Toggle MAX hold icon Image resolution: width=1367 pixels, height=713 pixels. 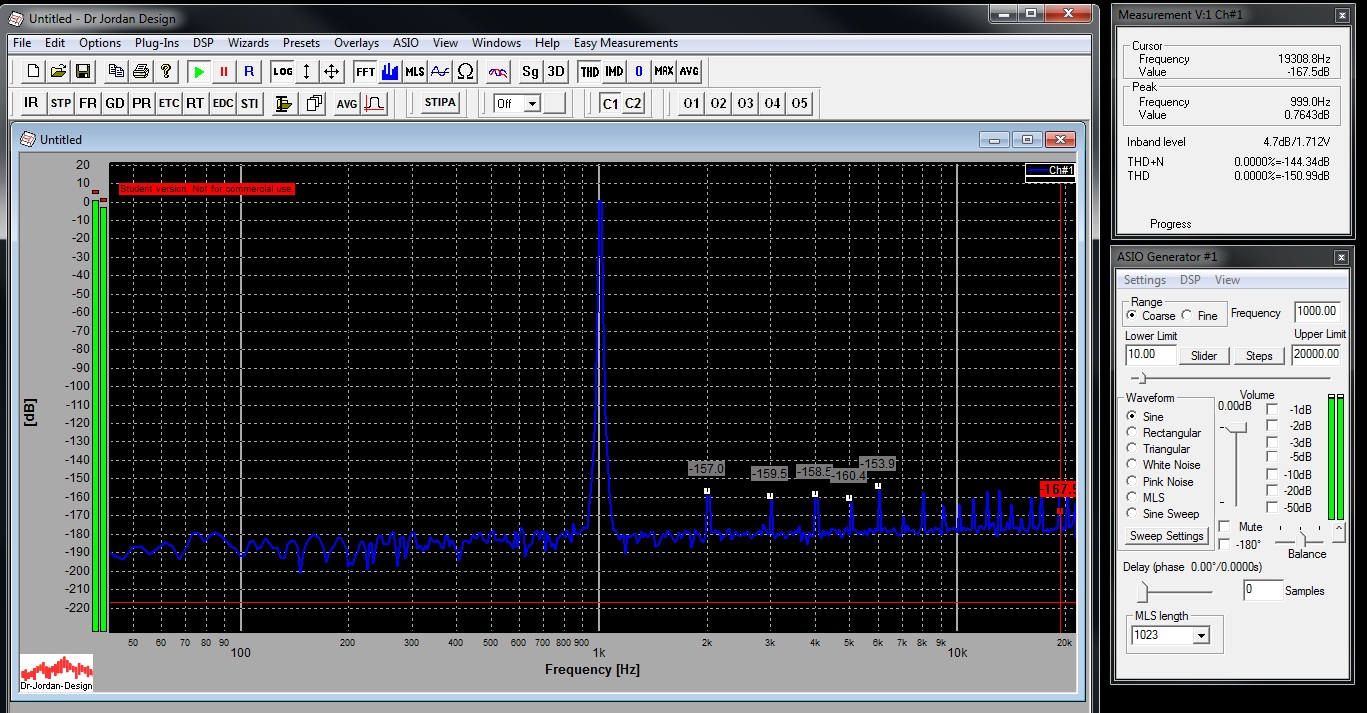[x=664, y=71]
